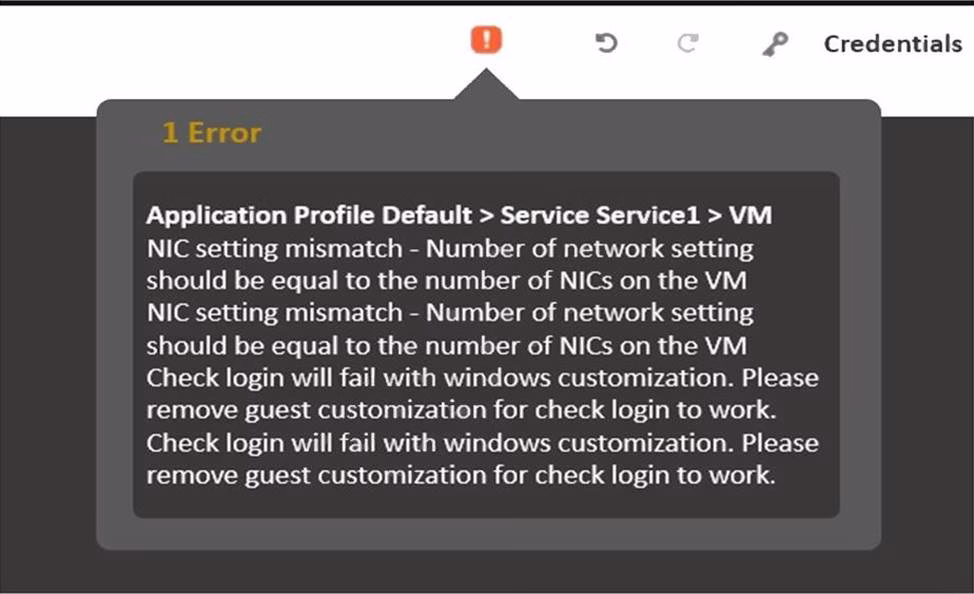The height and width of the screenshot is (594, 974).
Task: Click the key icon beside Credentials
Action: 775,44
